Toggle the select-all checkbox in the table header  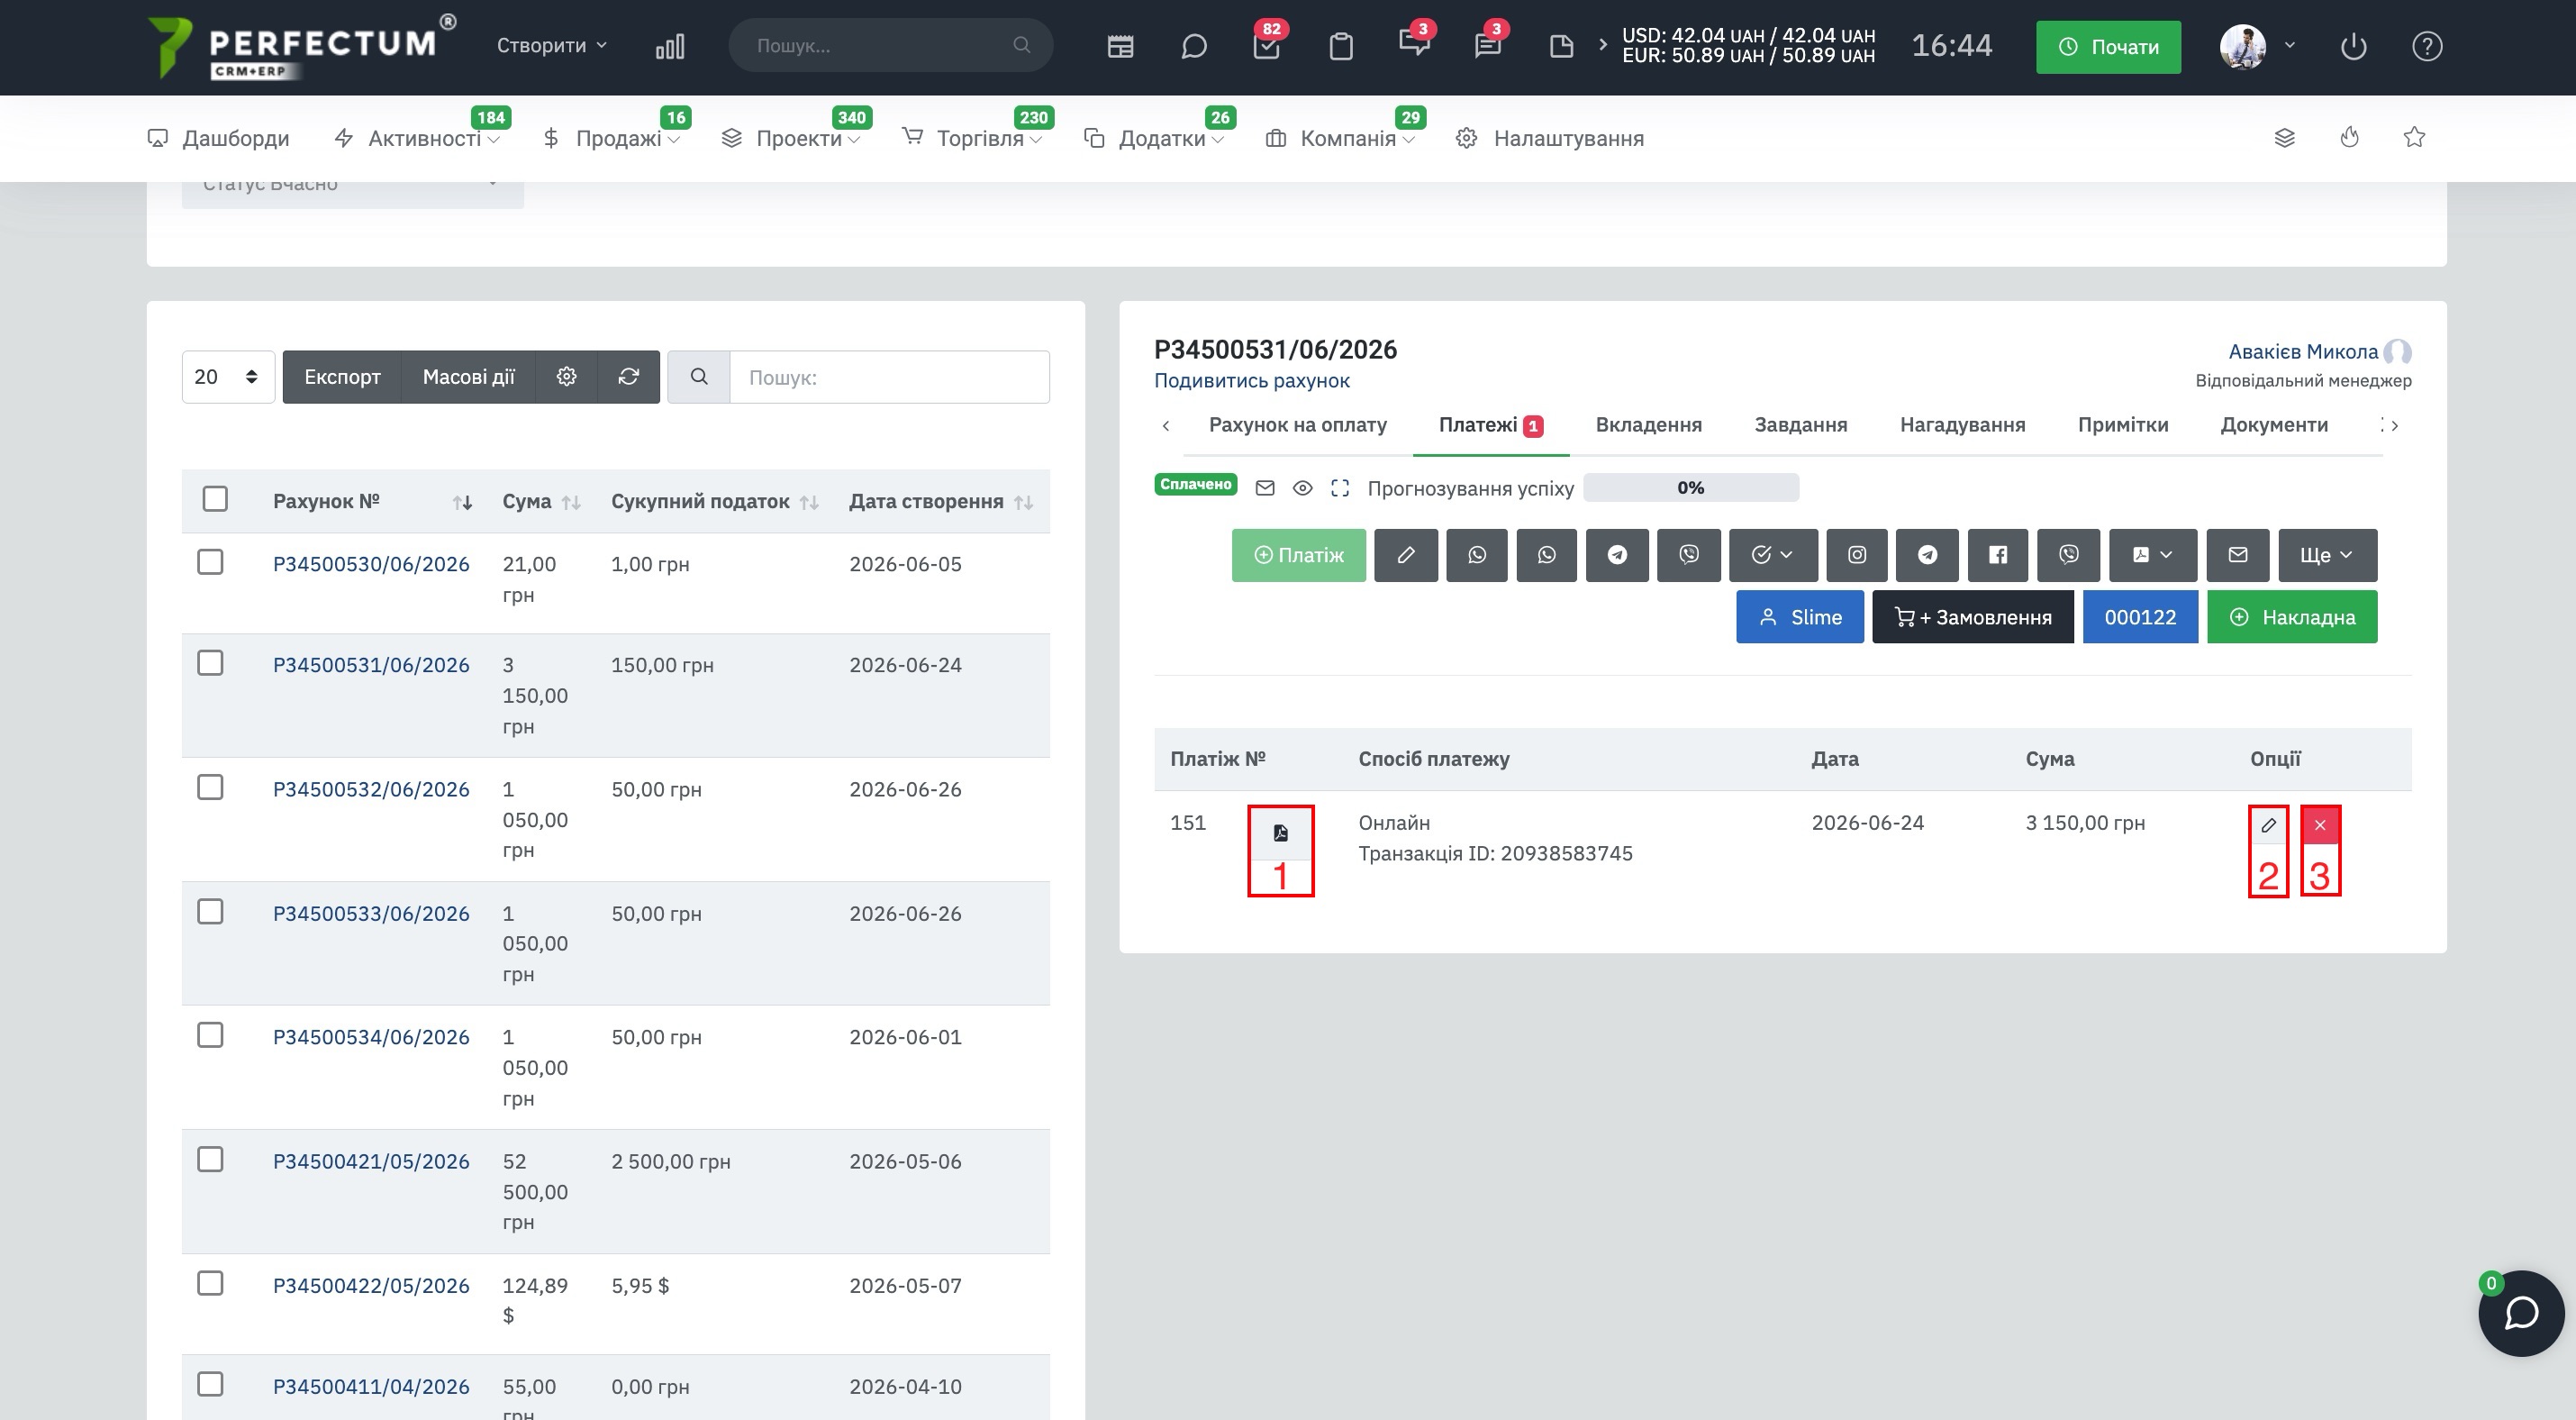[215, 499]
